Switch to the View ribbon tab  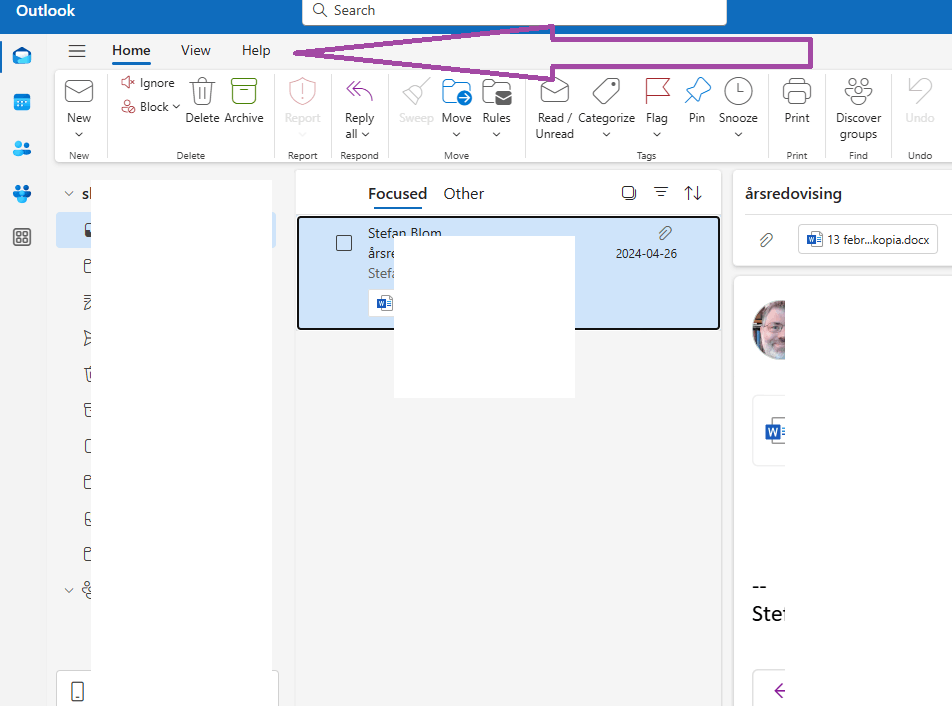click(196, 50)
